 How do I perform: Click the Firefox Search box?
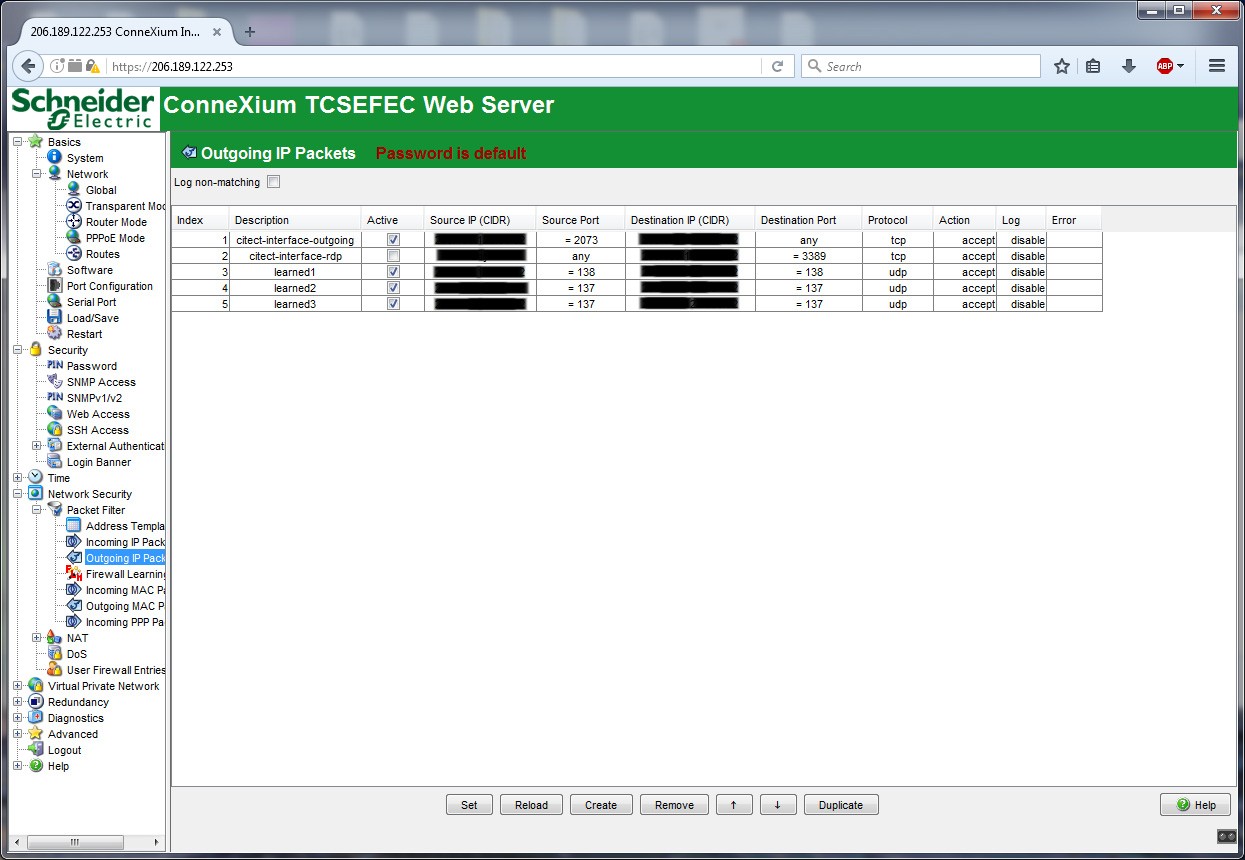[921, 67]
